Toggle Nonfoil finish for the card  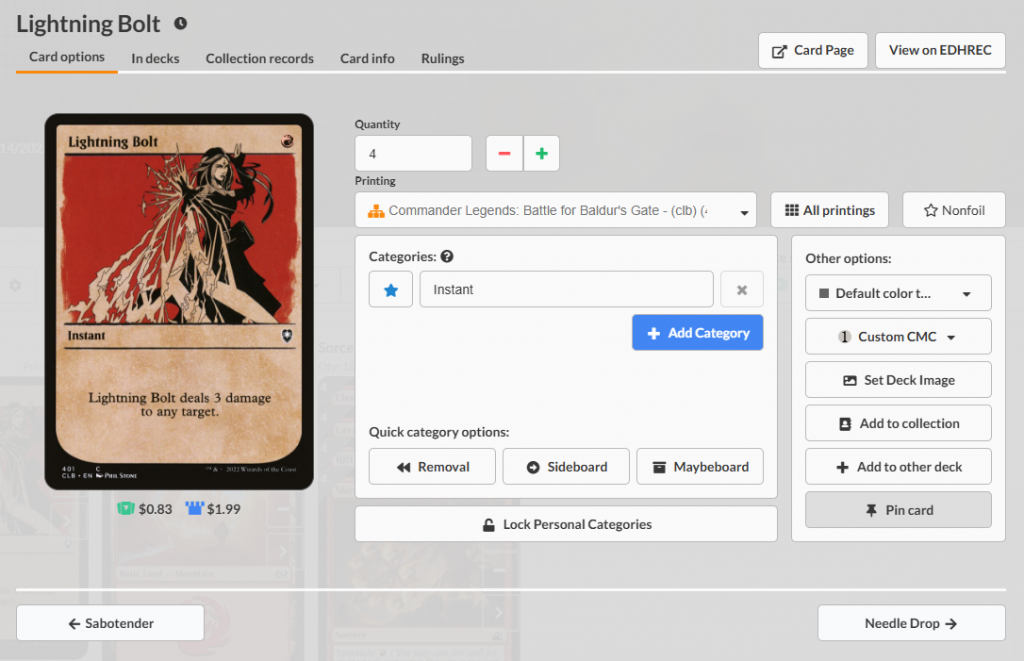[953, 209]
